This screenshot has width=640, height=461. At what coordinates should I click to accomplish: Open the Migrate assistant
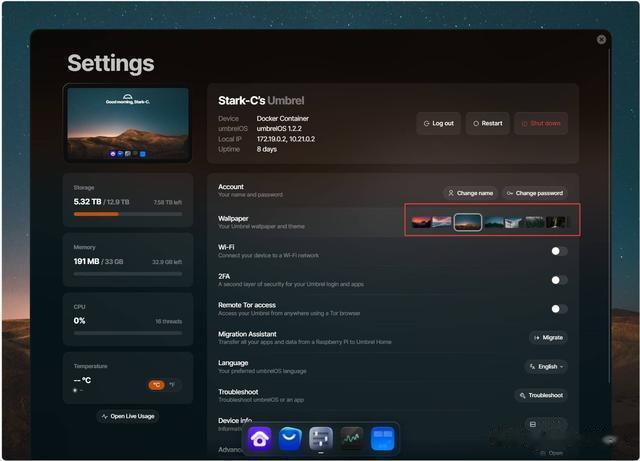[x=549, y=338]
